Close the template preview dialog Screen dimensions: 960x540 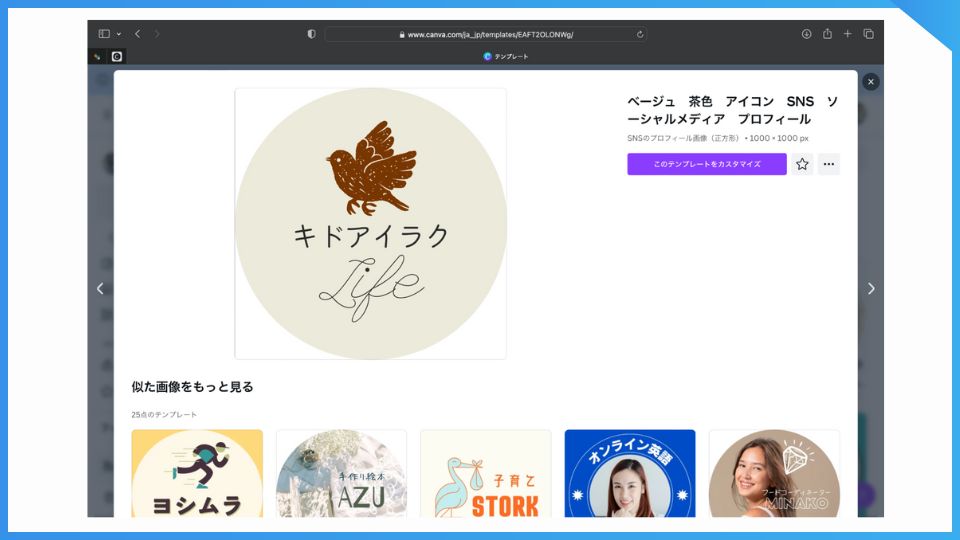[x=871, y=82]
